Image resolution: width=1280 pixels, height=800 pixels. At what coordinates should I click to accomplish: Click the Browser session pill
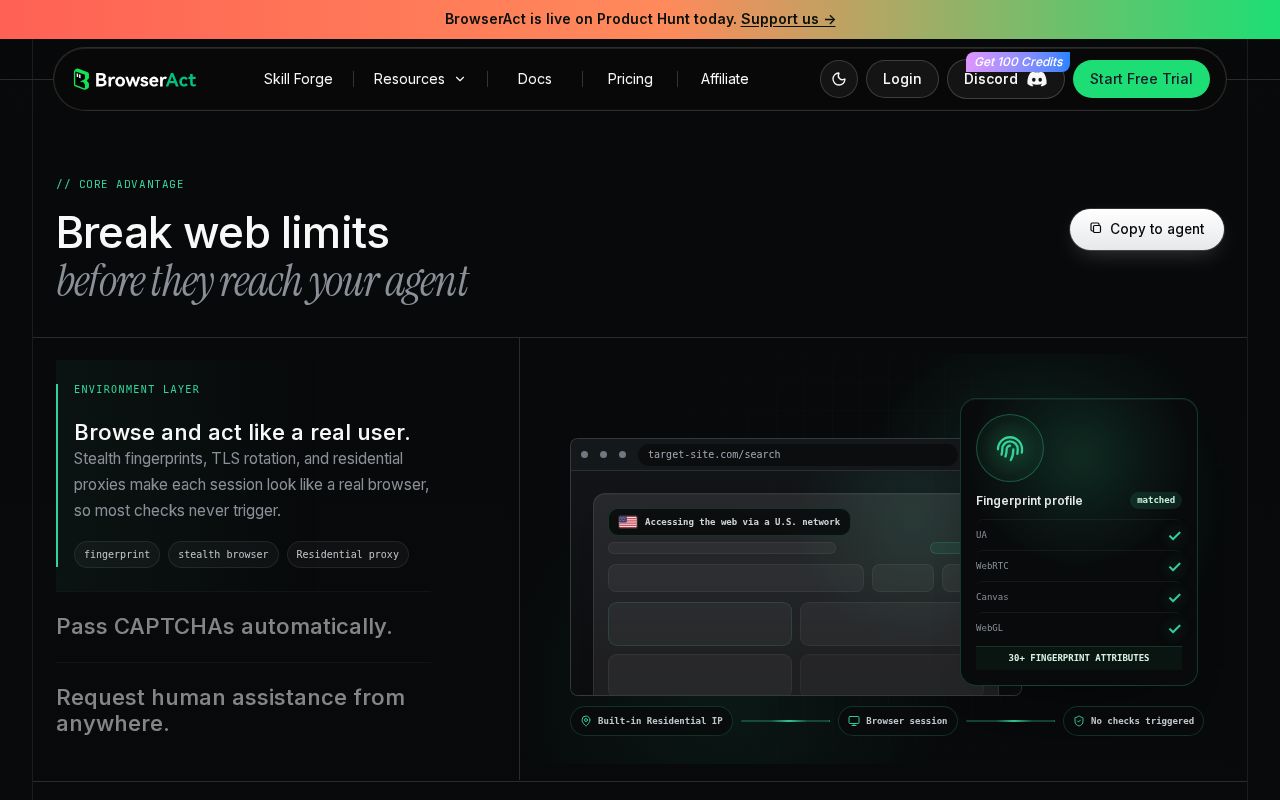click(x=898, y=721)
